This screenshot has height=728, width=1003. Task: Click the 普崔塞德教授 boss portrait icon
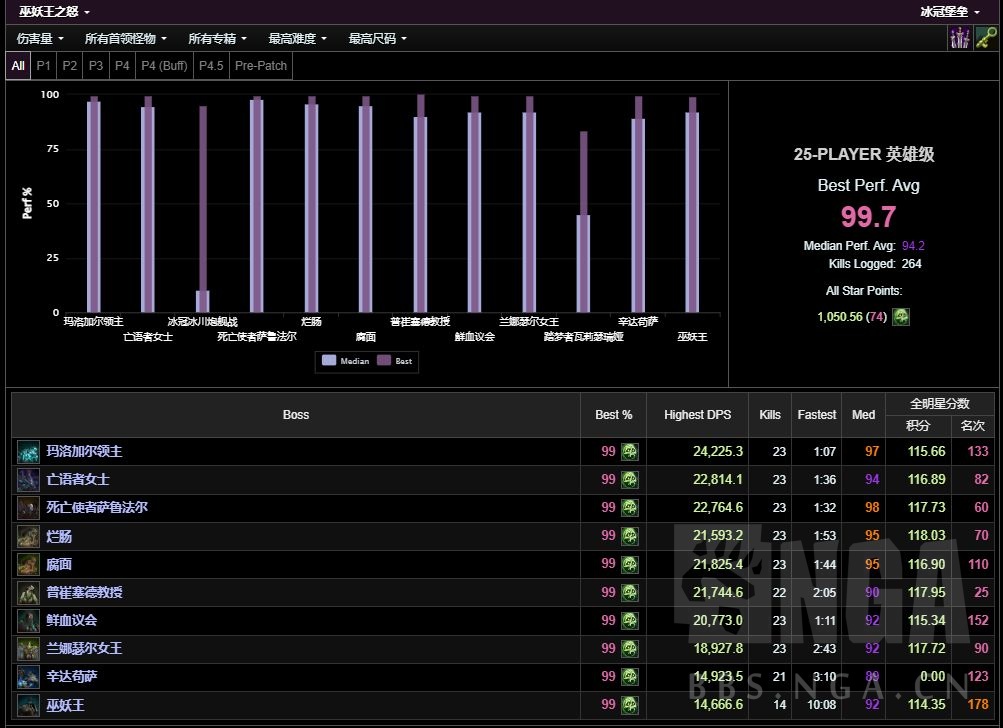pyautogui.click(x=29, y=592)
